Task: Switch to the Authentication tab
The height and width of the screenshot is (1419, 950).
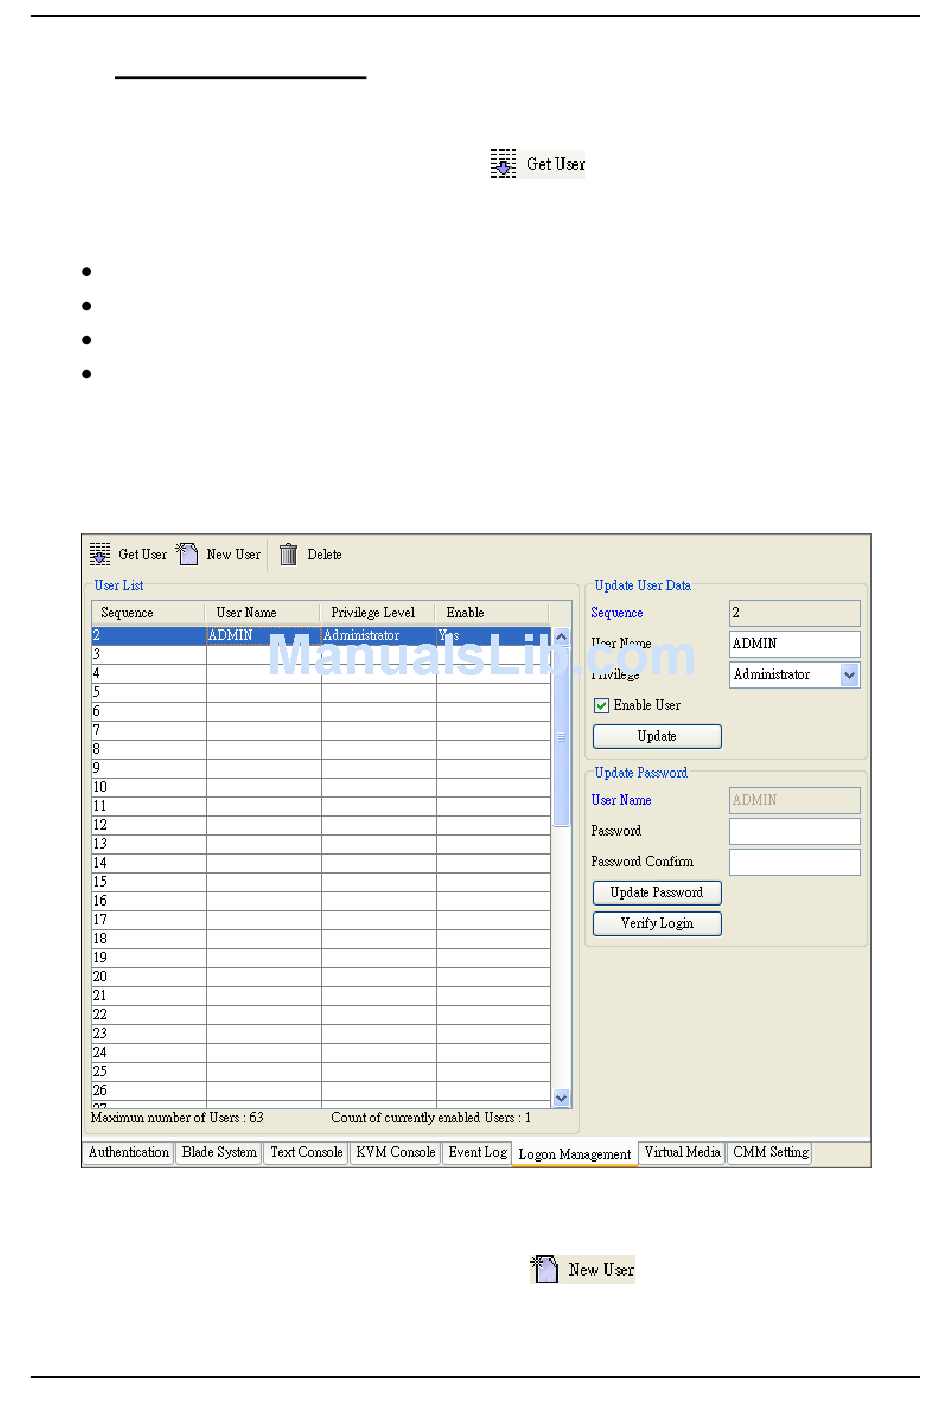Action: pos(129,1153)
